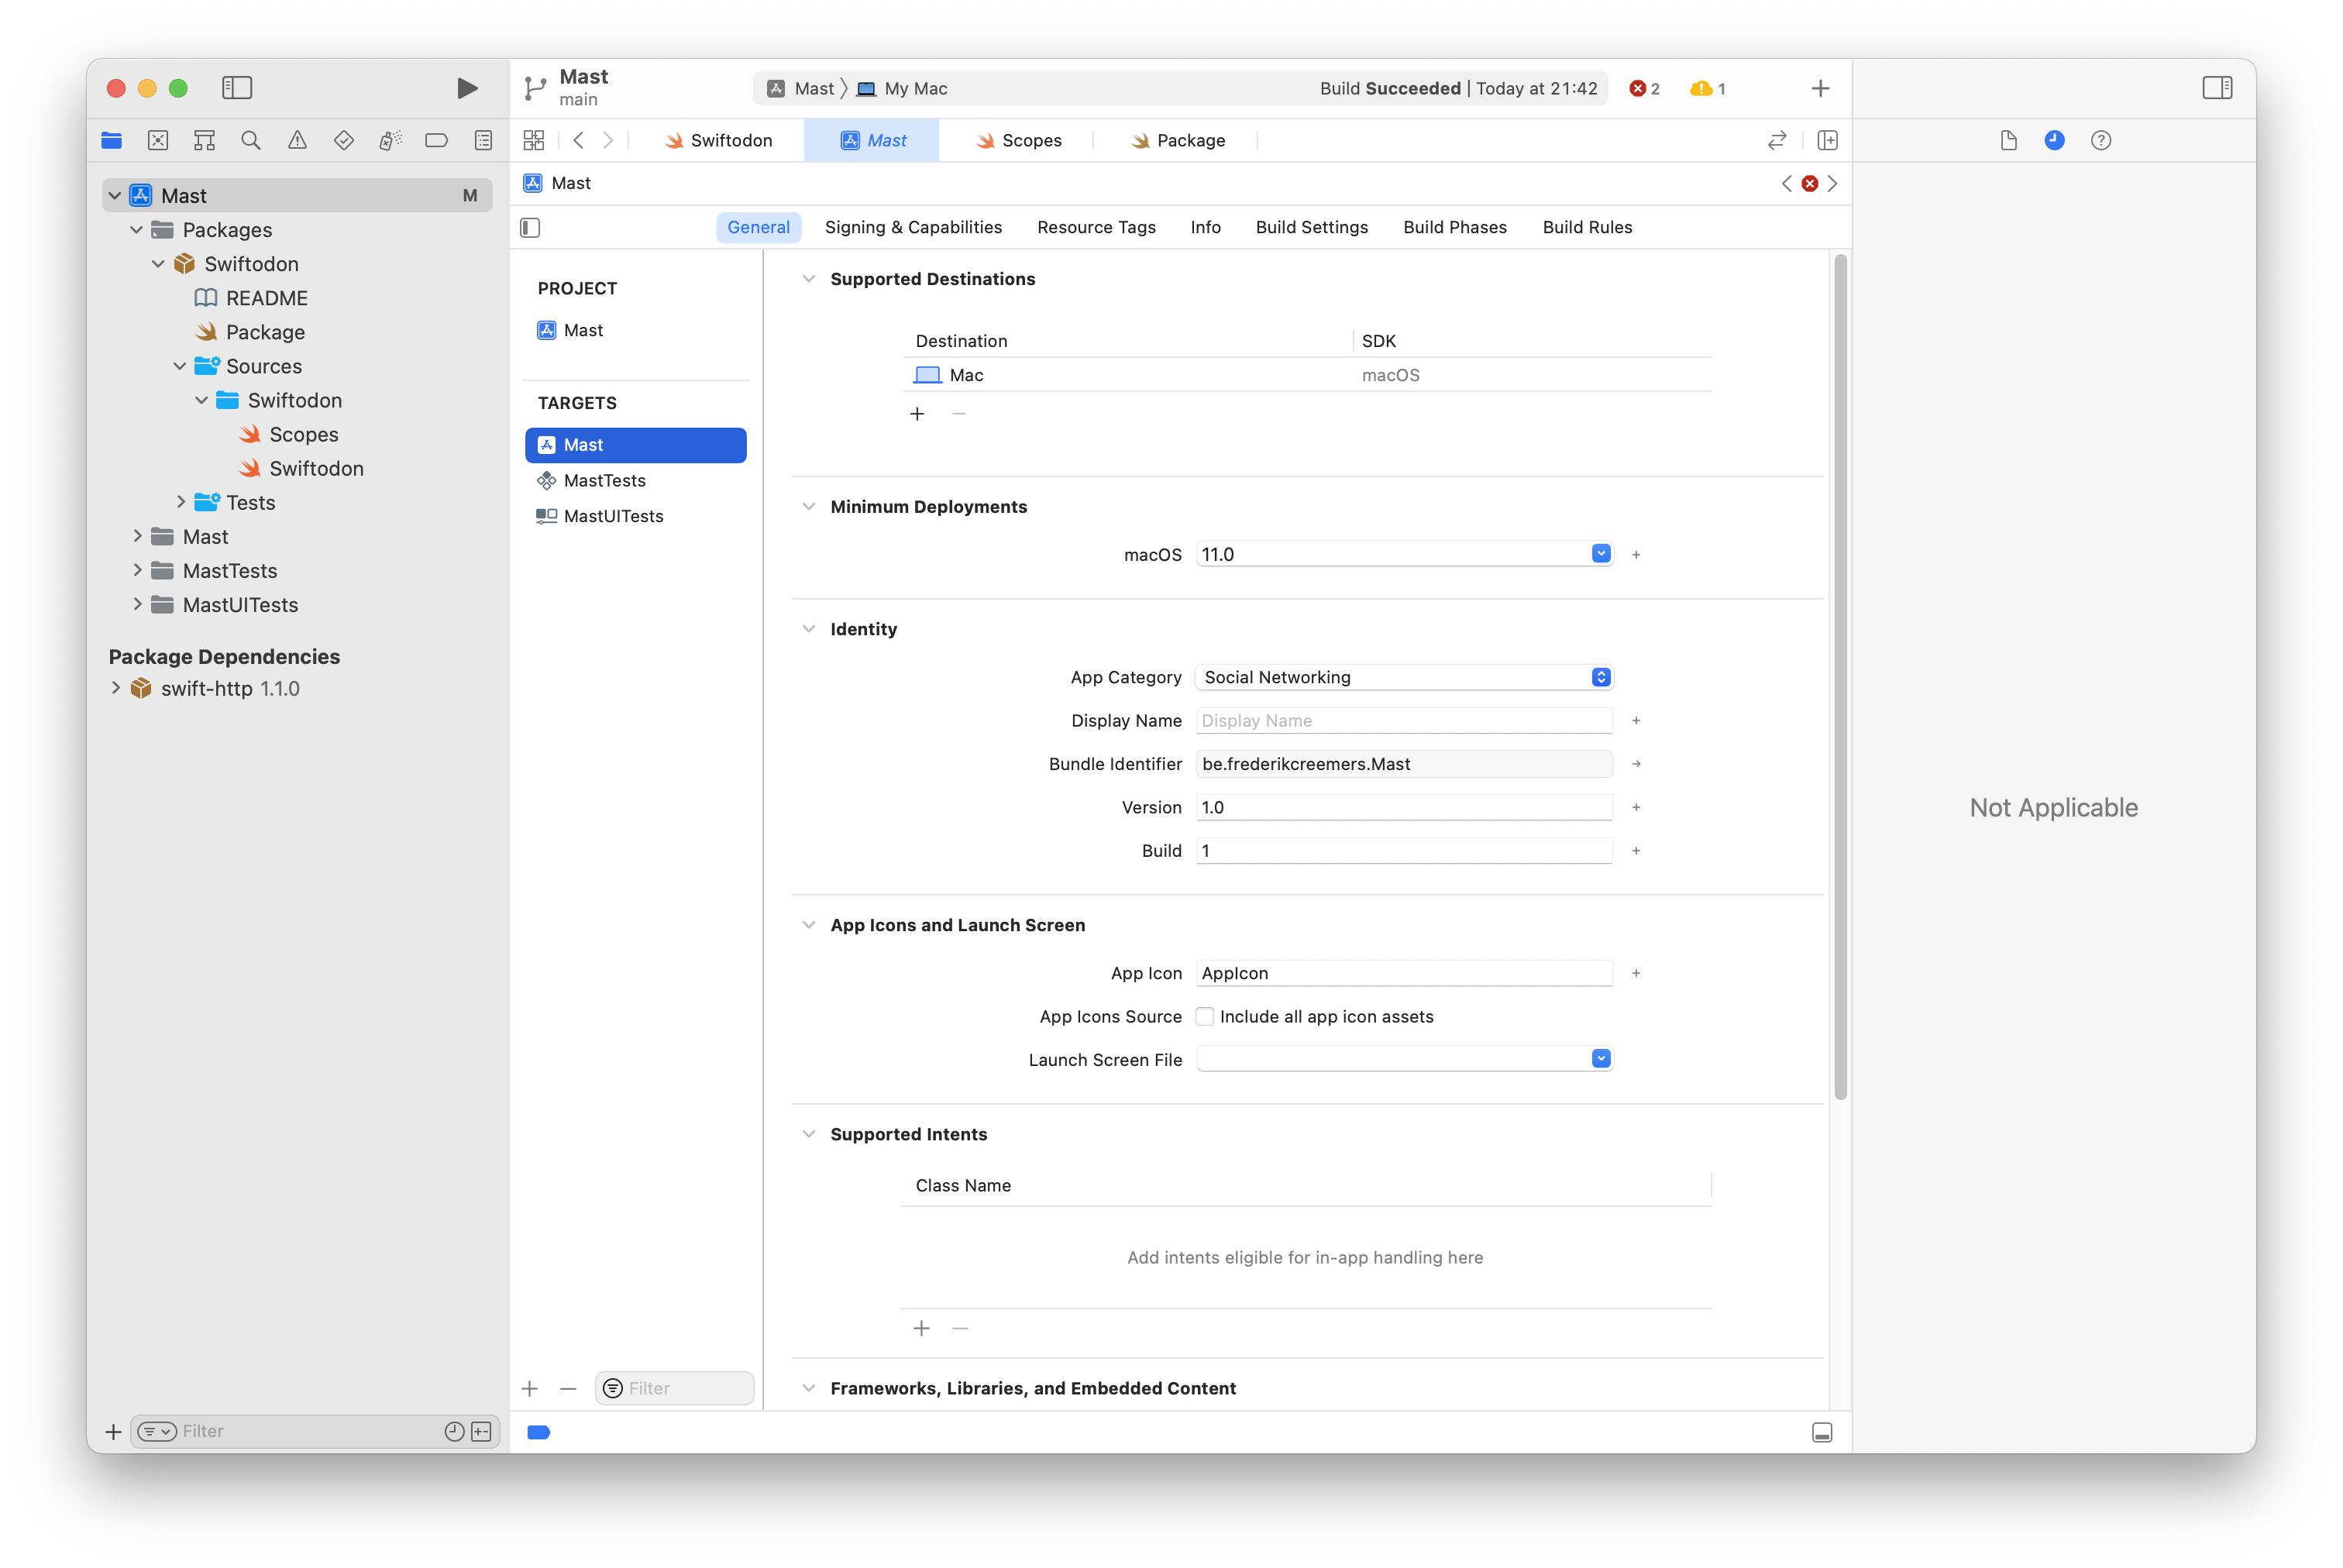This screenshot has height=1568, width=2343.
Task: Expand the MastTests group
Action: [x=137, y=570]
